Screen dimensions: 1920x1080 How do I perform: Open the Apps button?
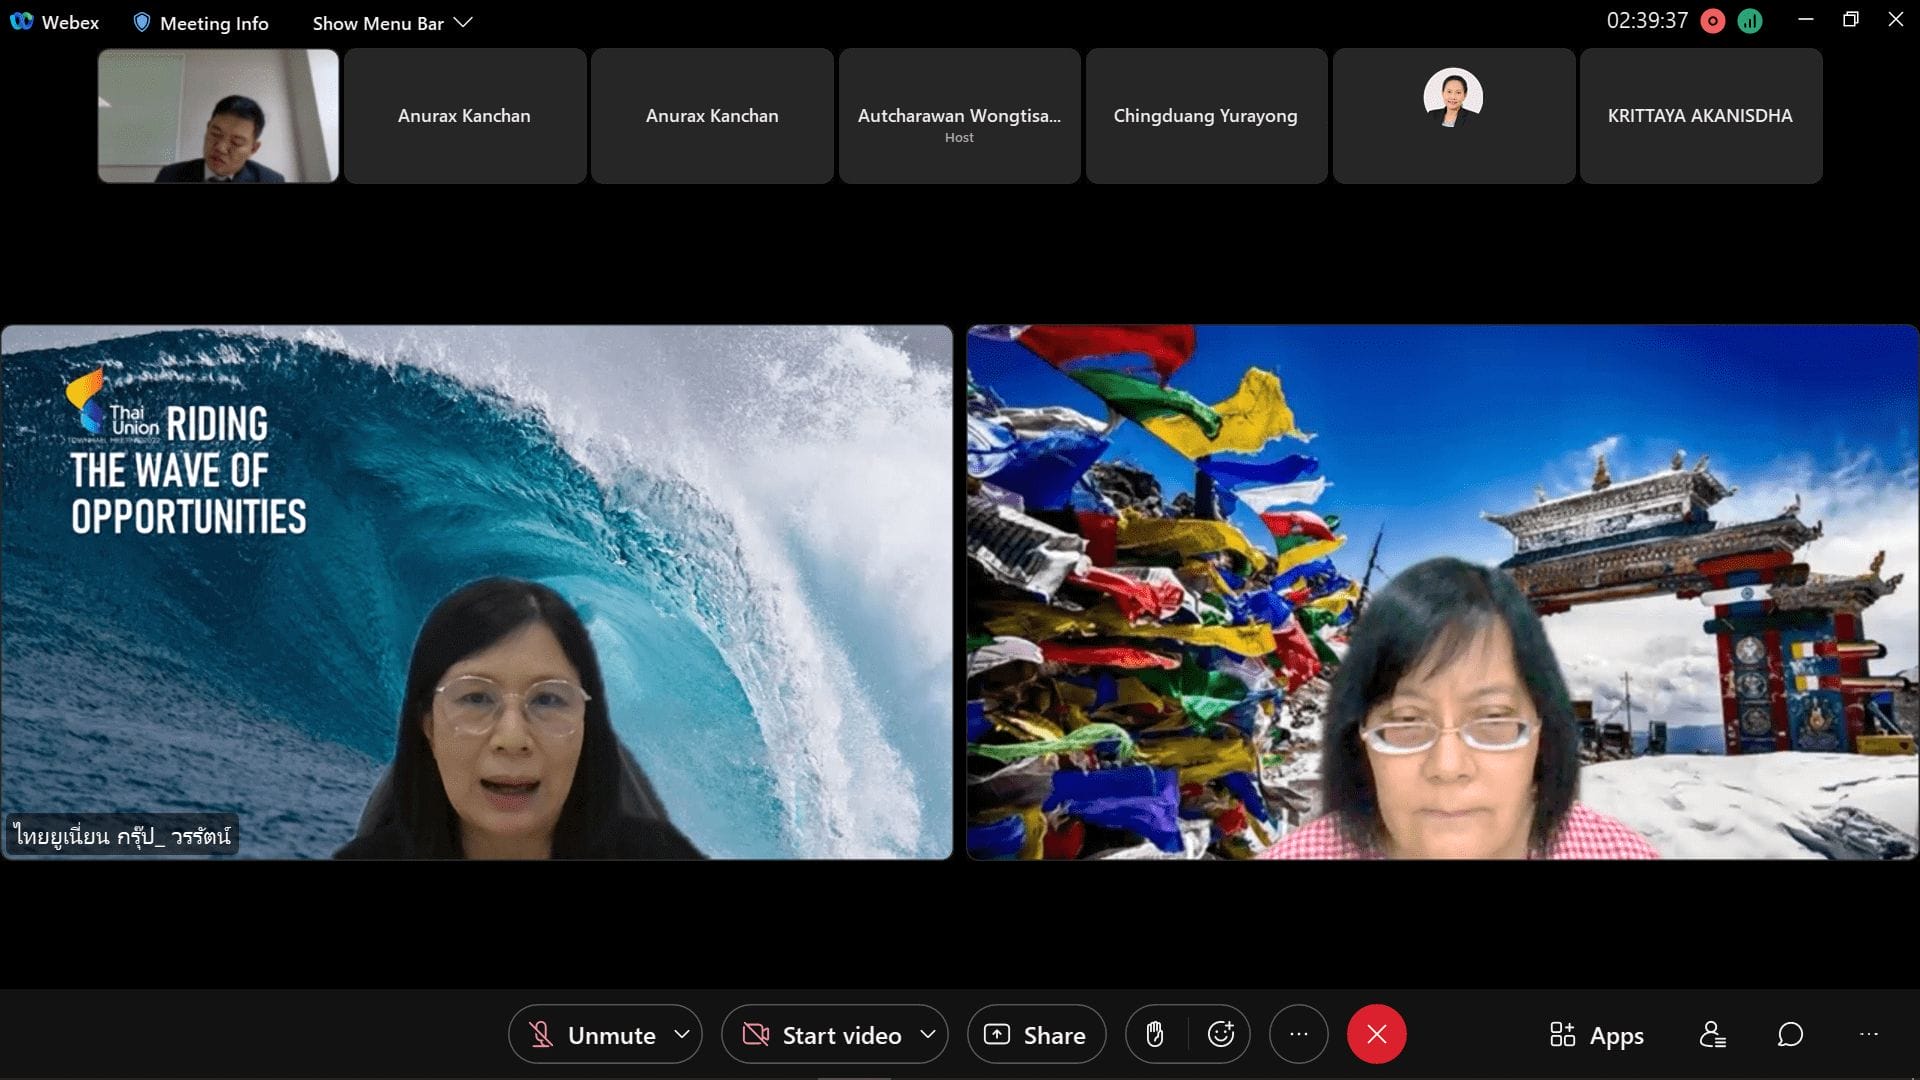[x=1596, y=1034]
